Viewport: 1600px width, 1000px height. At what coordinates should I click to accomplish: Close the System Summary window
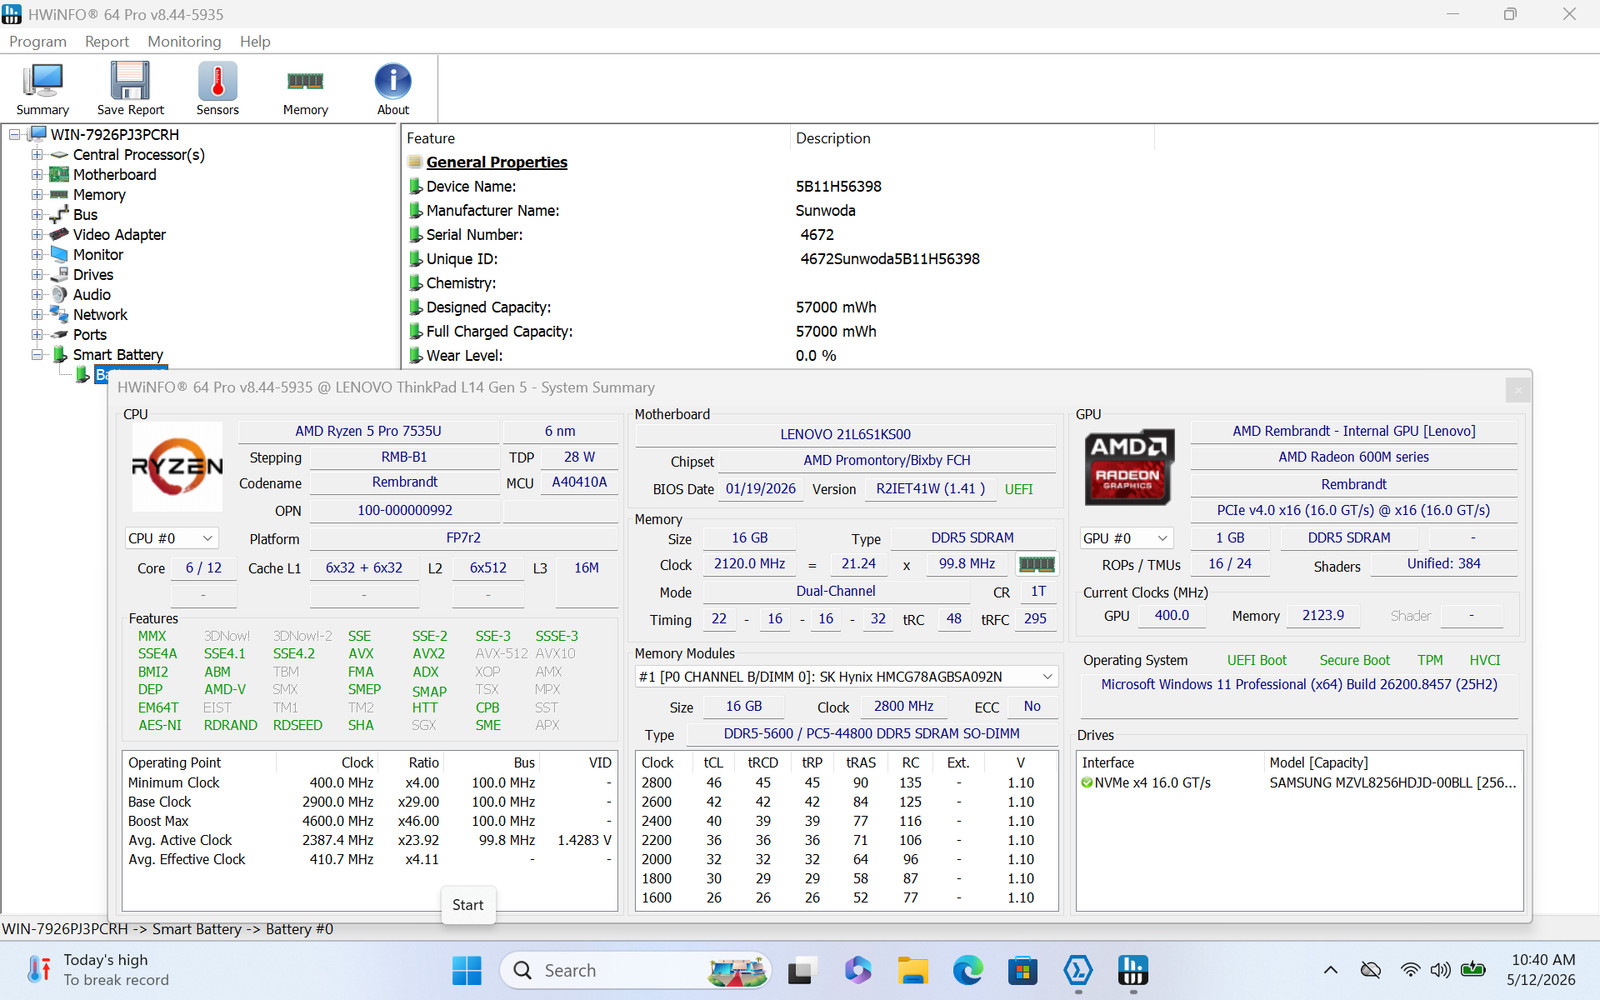tap(1518, 389)
